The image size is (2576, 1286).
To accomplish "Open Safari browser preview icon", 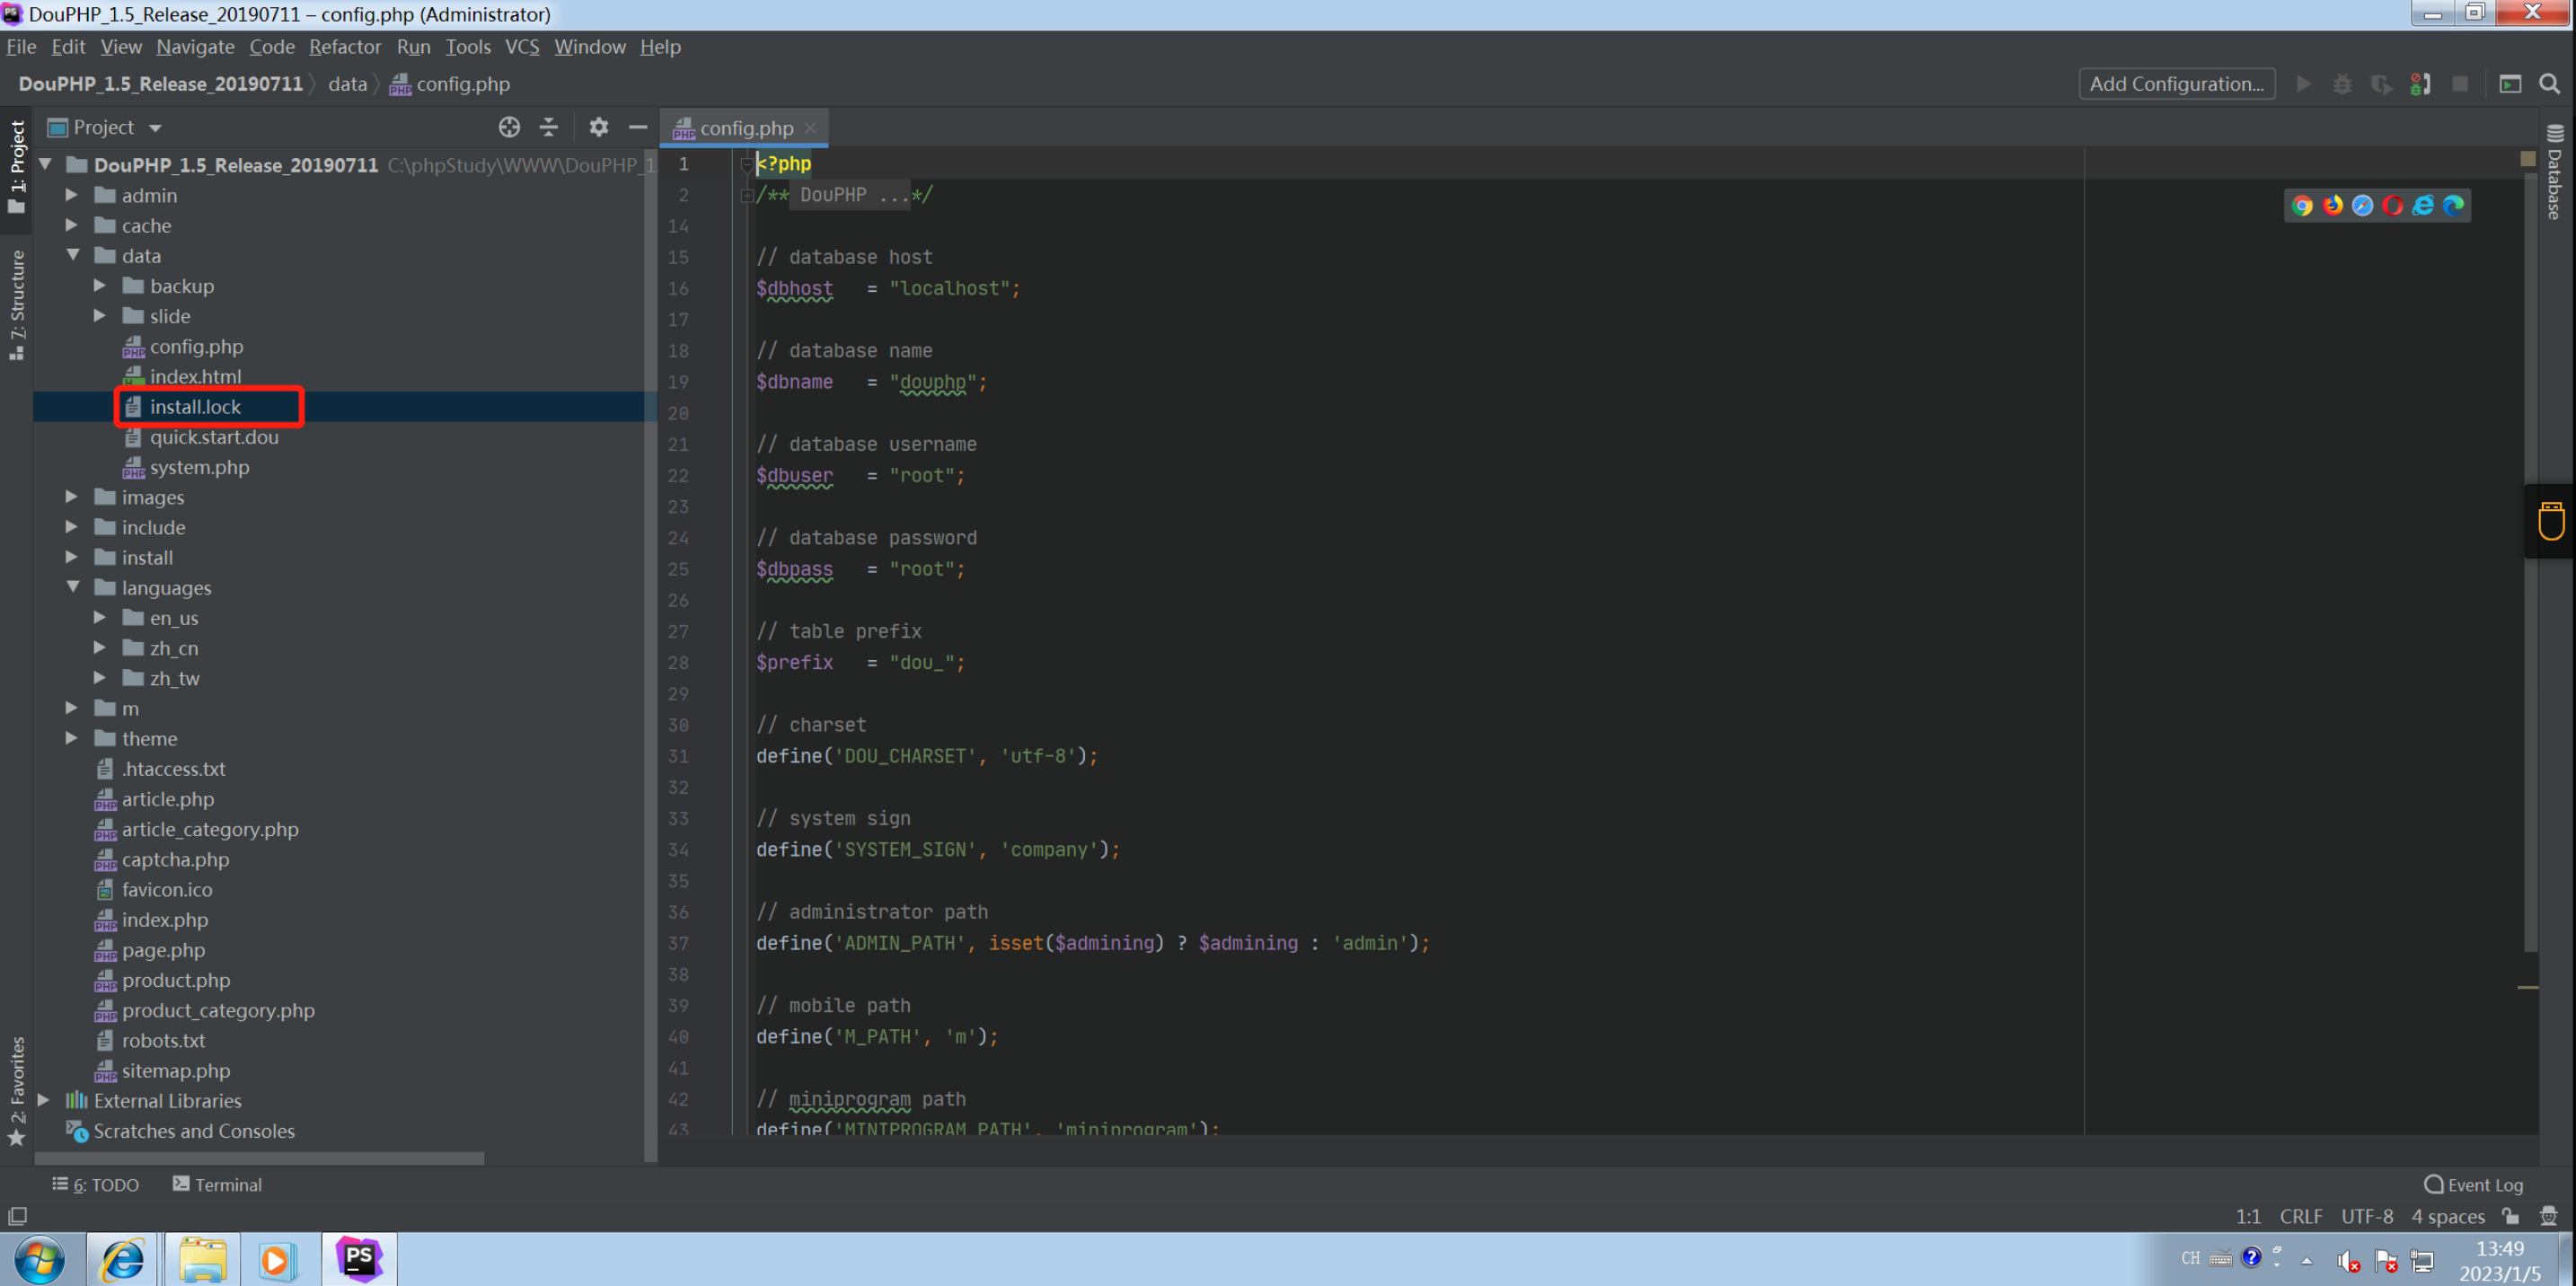I will (x=2363, y=205).
